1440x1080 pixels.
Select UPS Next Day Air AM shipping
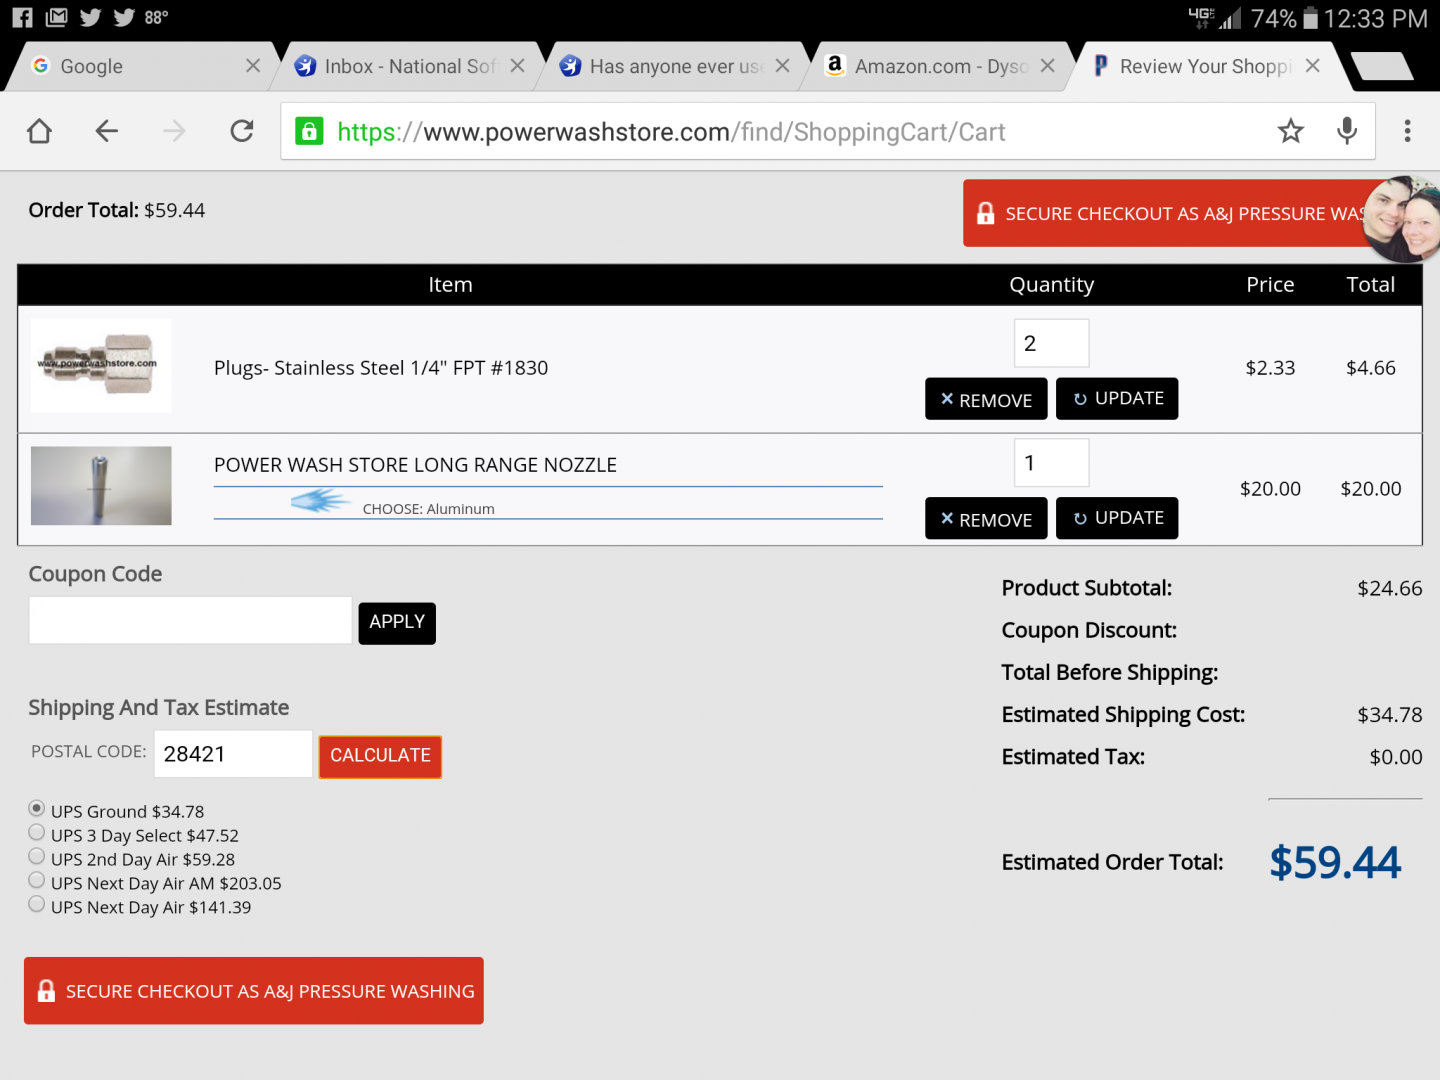37,880
